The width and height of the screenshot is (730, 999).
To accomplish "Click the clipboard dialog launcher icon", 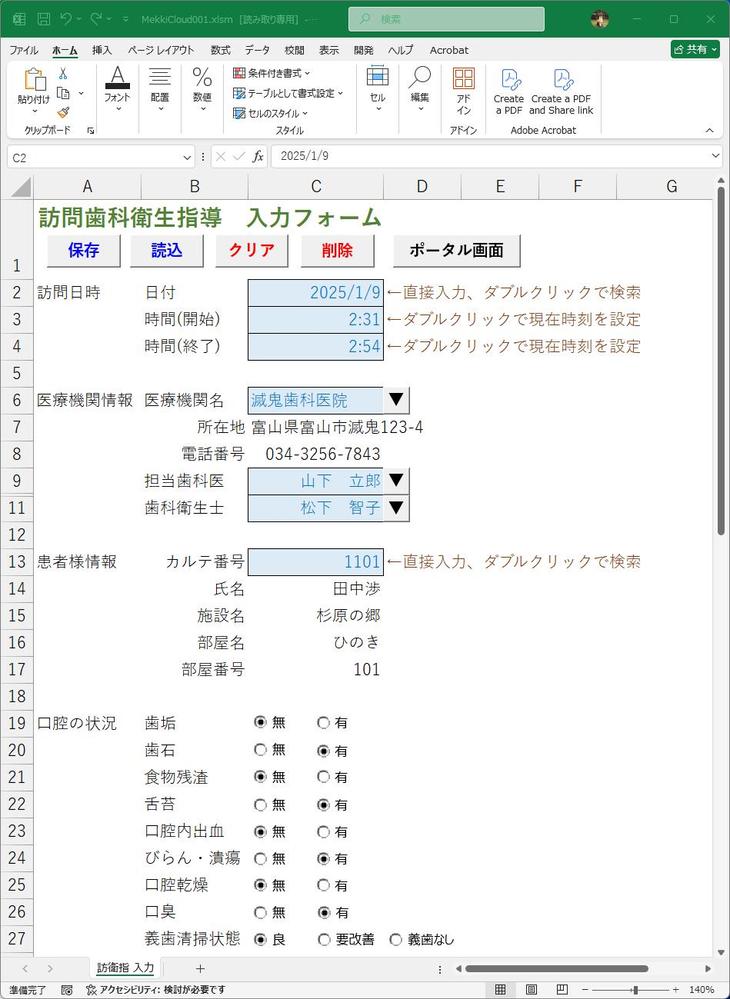I will [90, 130].
